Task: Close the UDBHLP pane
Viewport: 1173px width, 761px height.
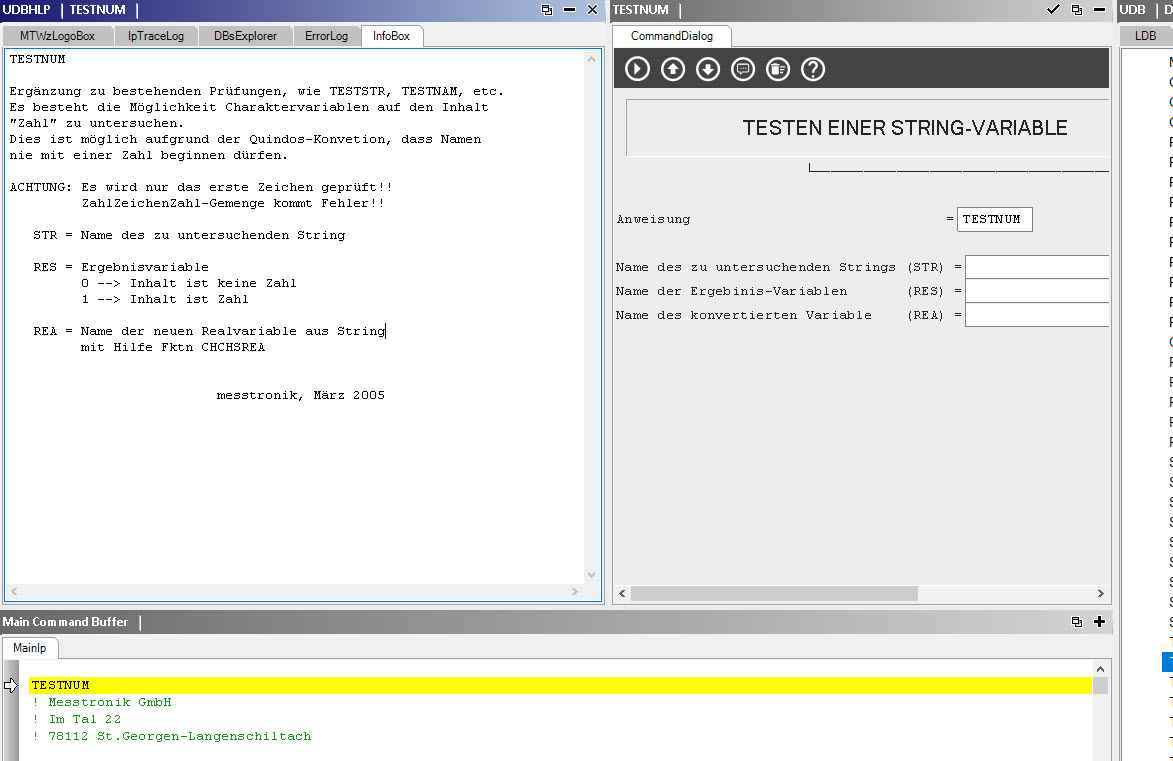Action: pos(592,10)
